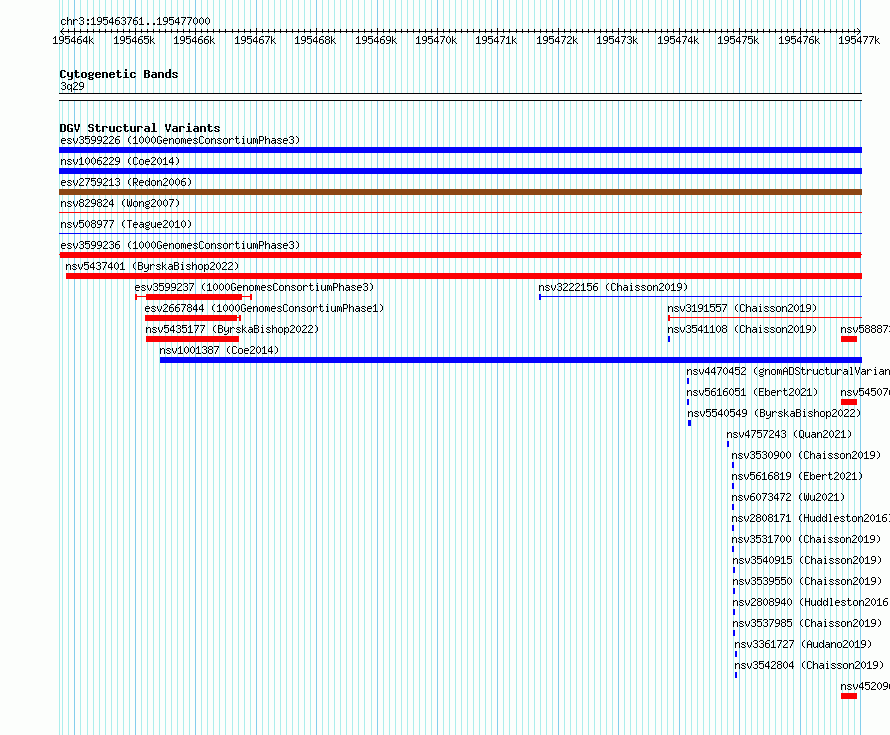The height and width of the screenshot is (735, 890).
Task: Open nsv3540915 (Chaisson2019) label
Action: pyautogui.click(x=807, y=560)
